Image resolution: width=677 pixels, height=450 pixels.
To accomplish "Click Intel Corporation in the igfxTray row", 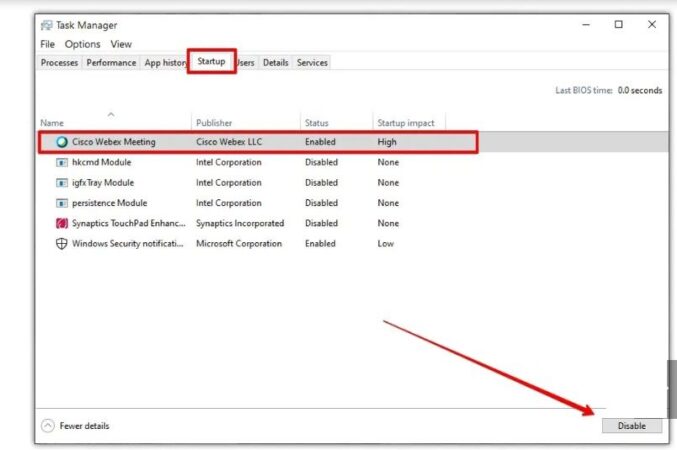I will click(x=228, y=183).
